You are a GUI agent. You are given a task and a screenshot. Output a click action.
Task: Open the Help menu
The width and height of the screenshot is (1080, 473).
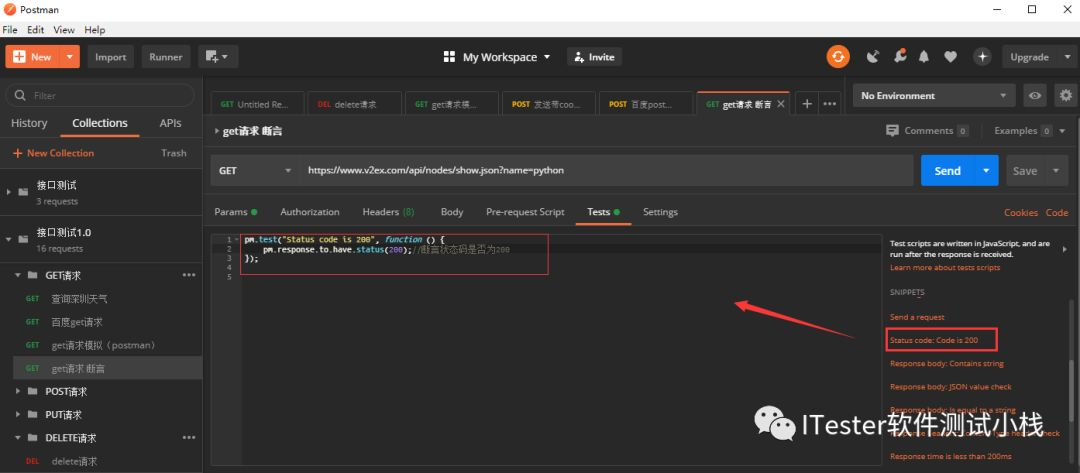click(x=94, y=30)
